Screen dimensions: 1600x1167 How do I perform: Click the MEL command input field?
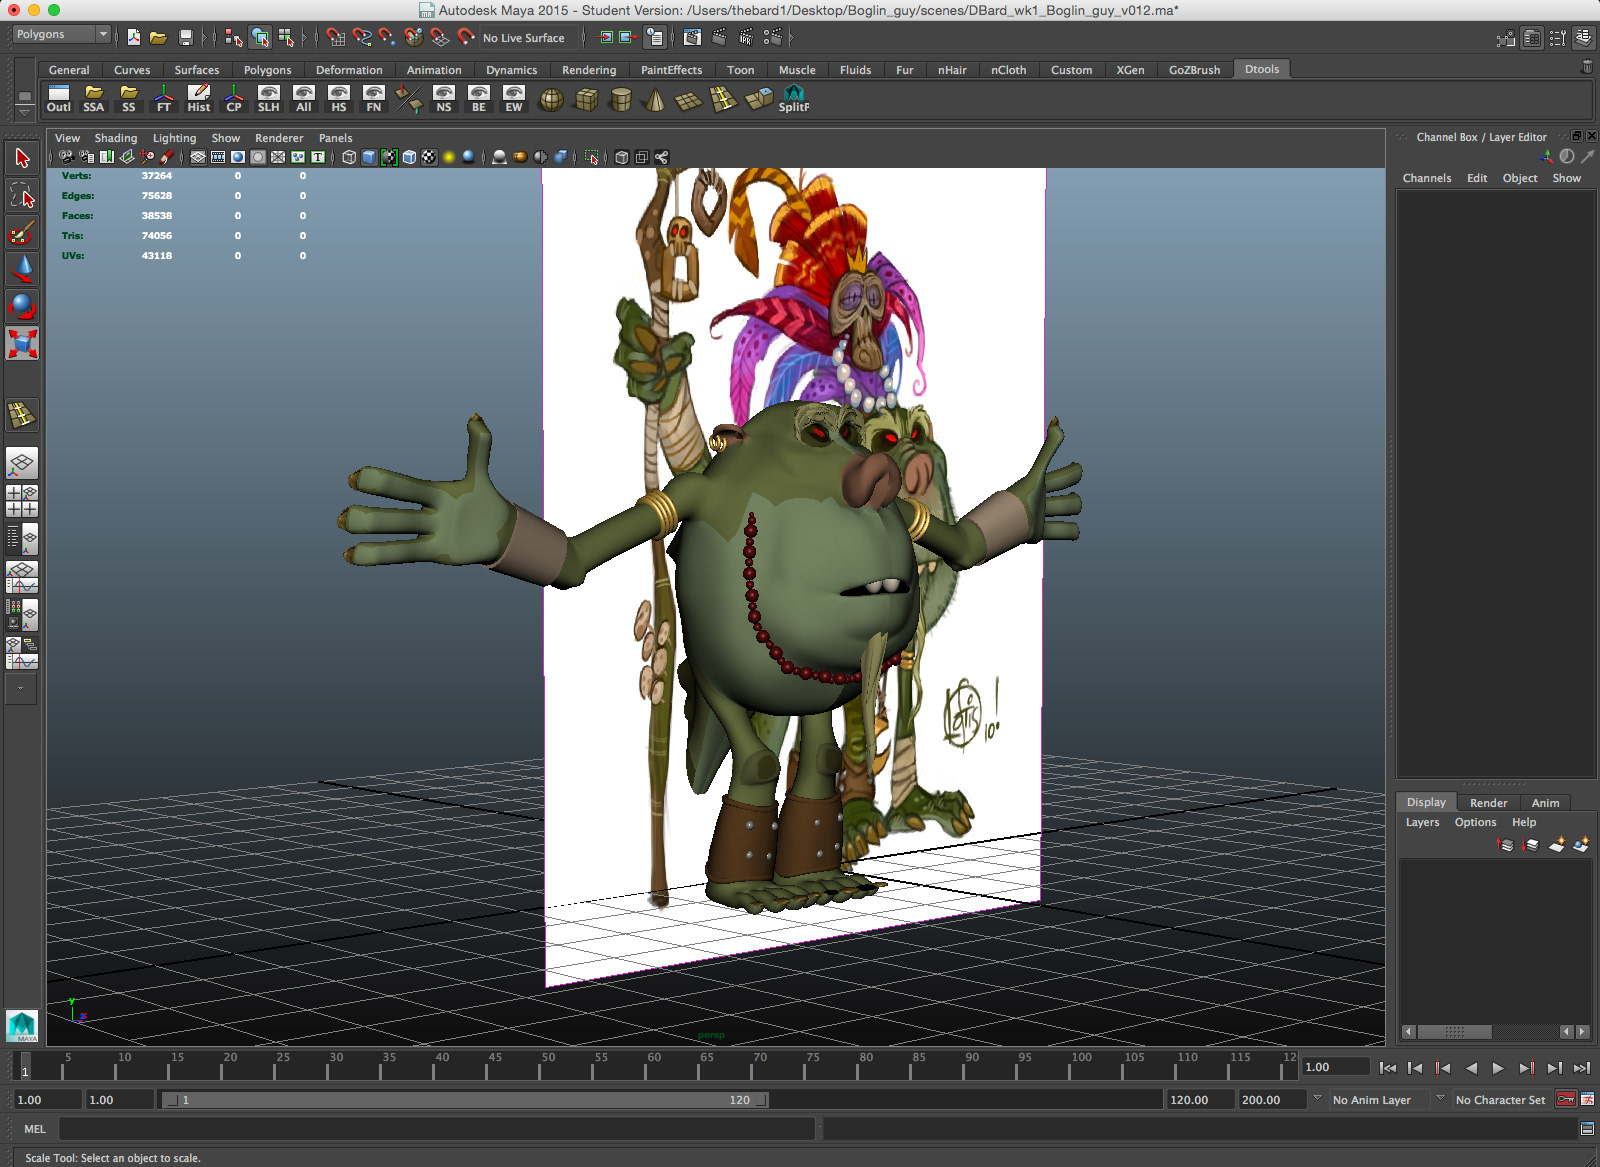tap(436, 1129)
